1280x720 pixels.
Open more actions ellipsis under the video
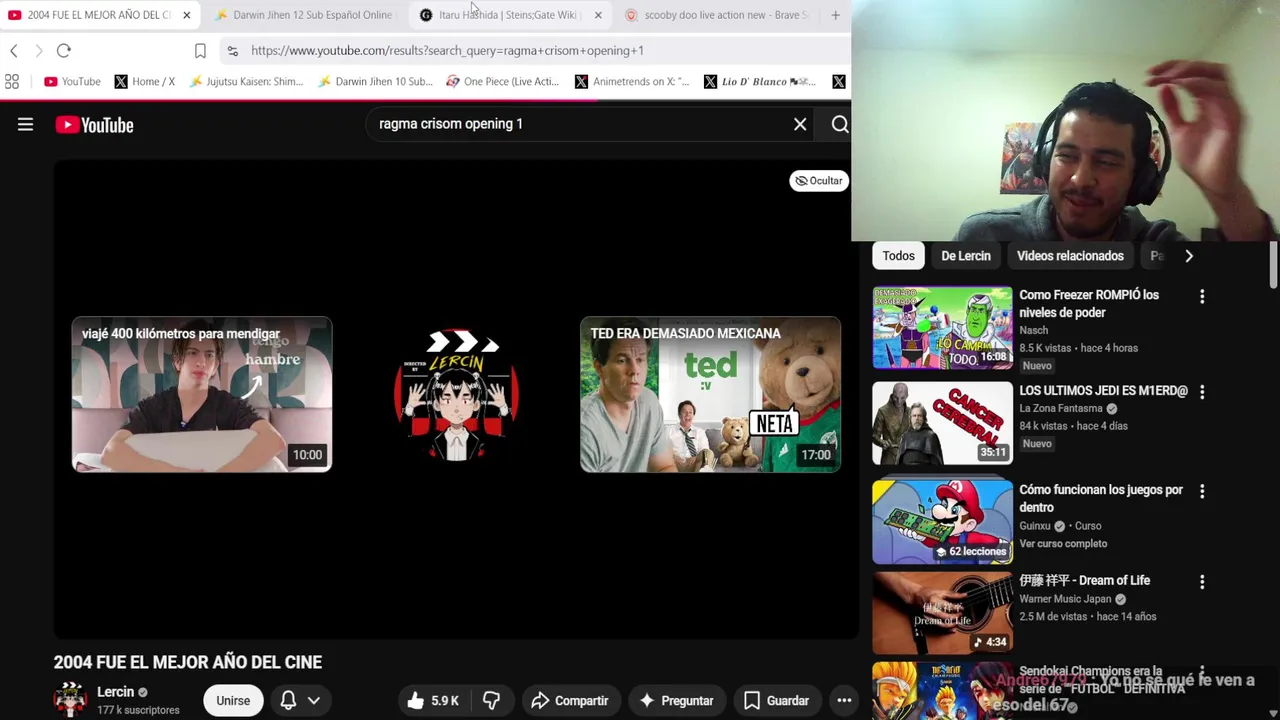click(x=844, y=701)
